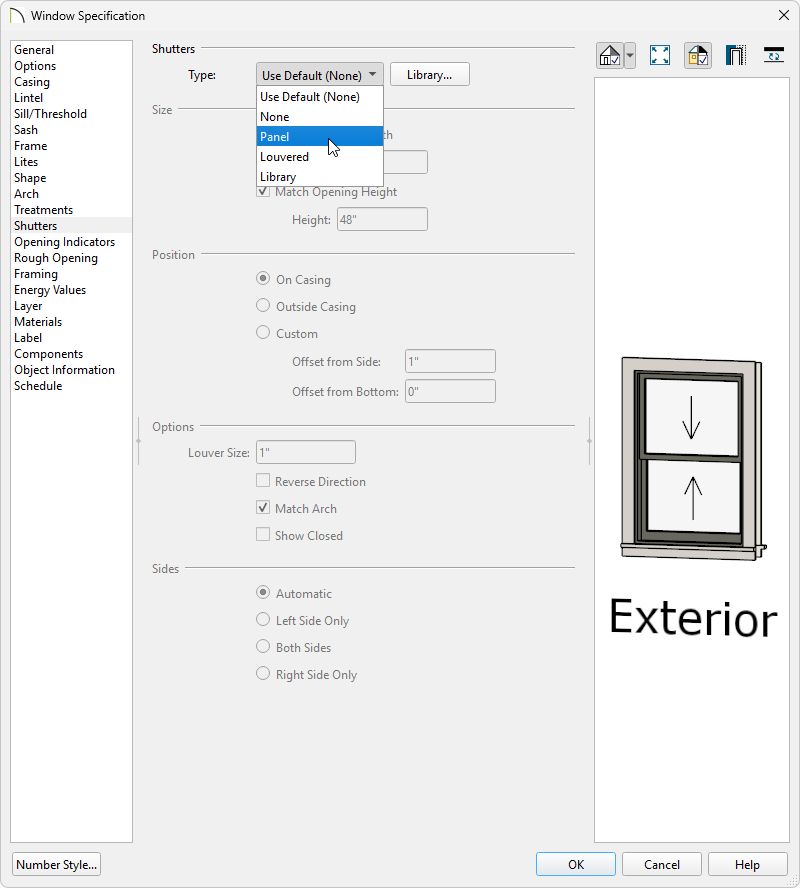The height and width of the screenshot is (888, 800).
Task: Open Help for this dialog
Action: tap(747, 864)
